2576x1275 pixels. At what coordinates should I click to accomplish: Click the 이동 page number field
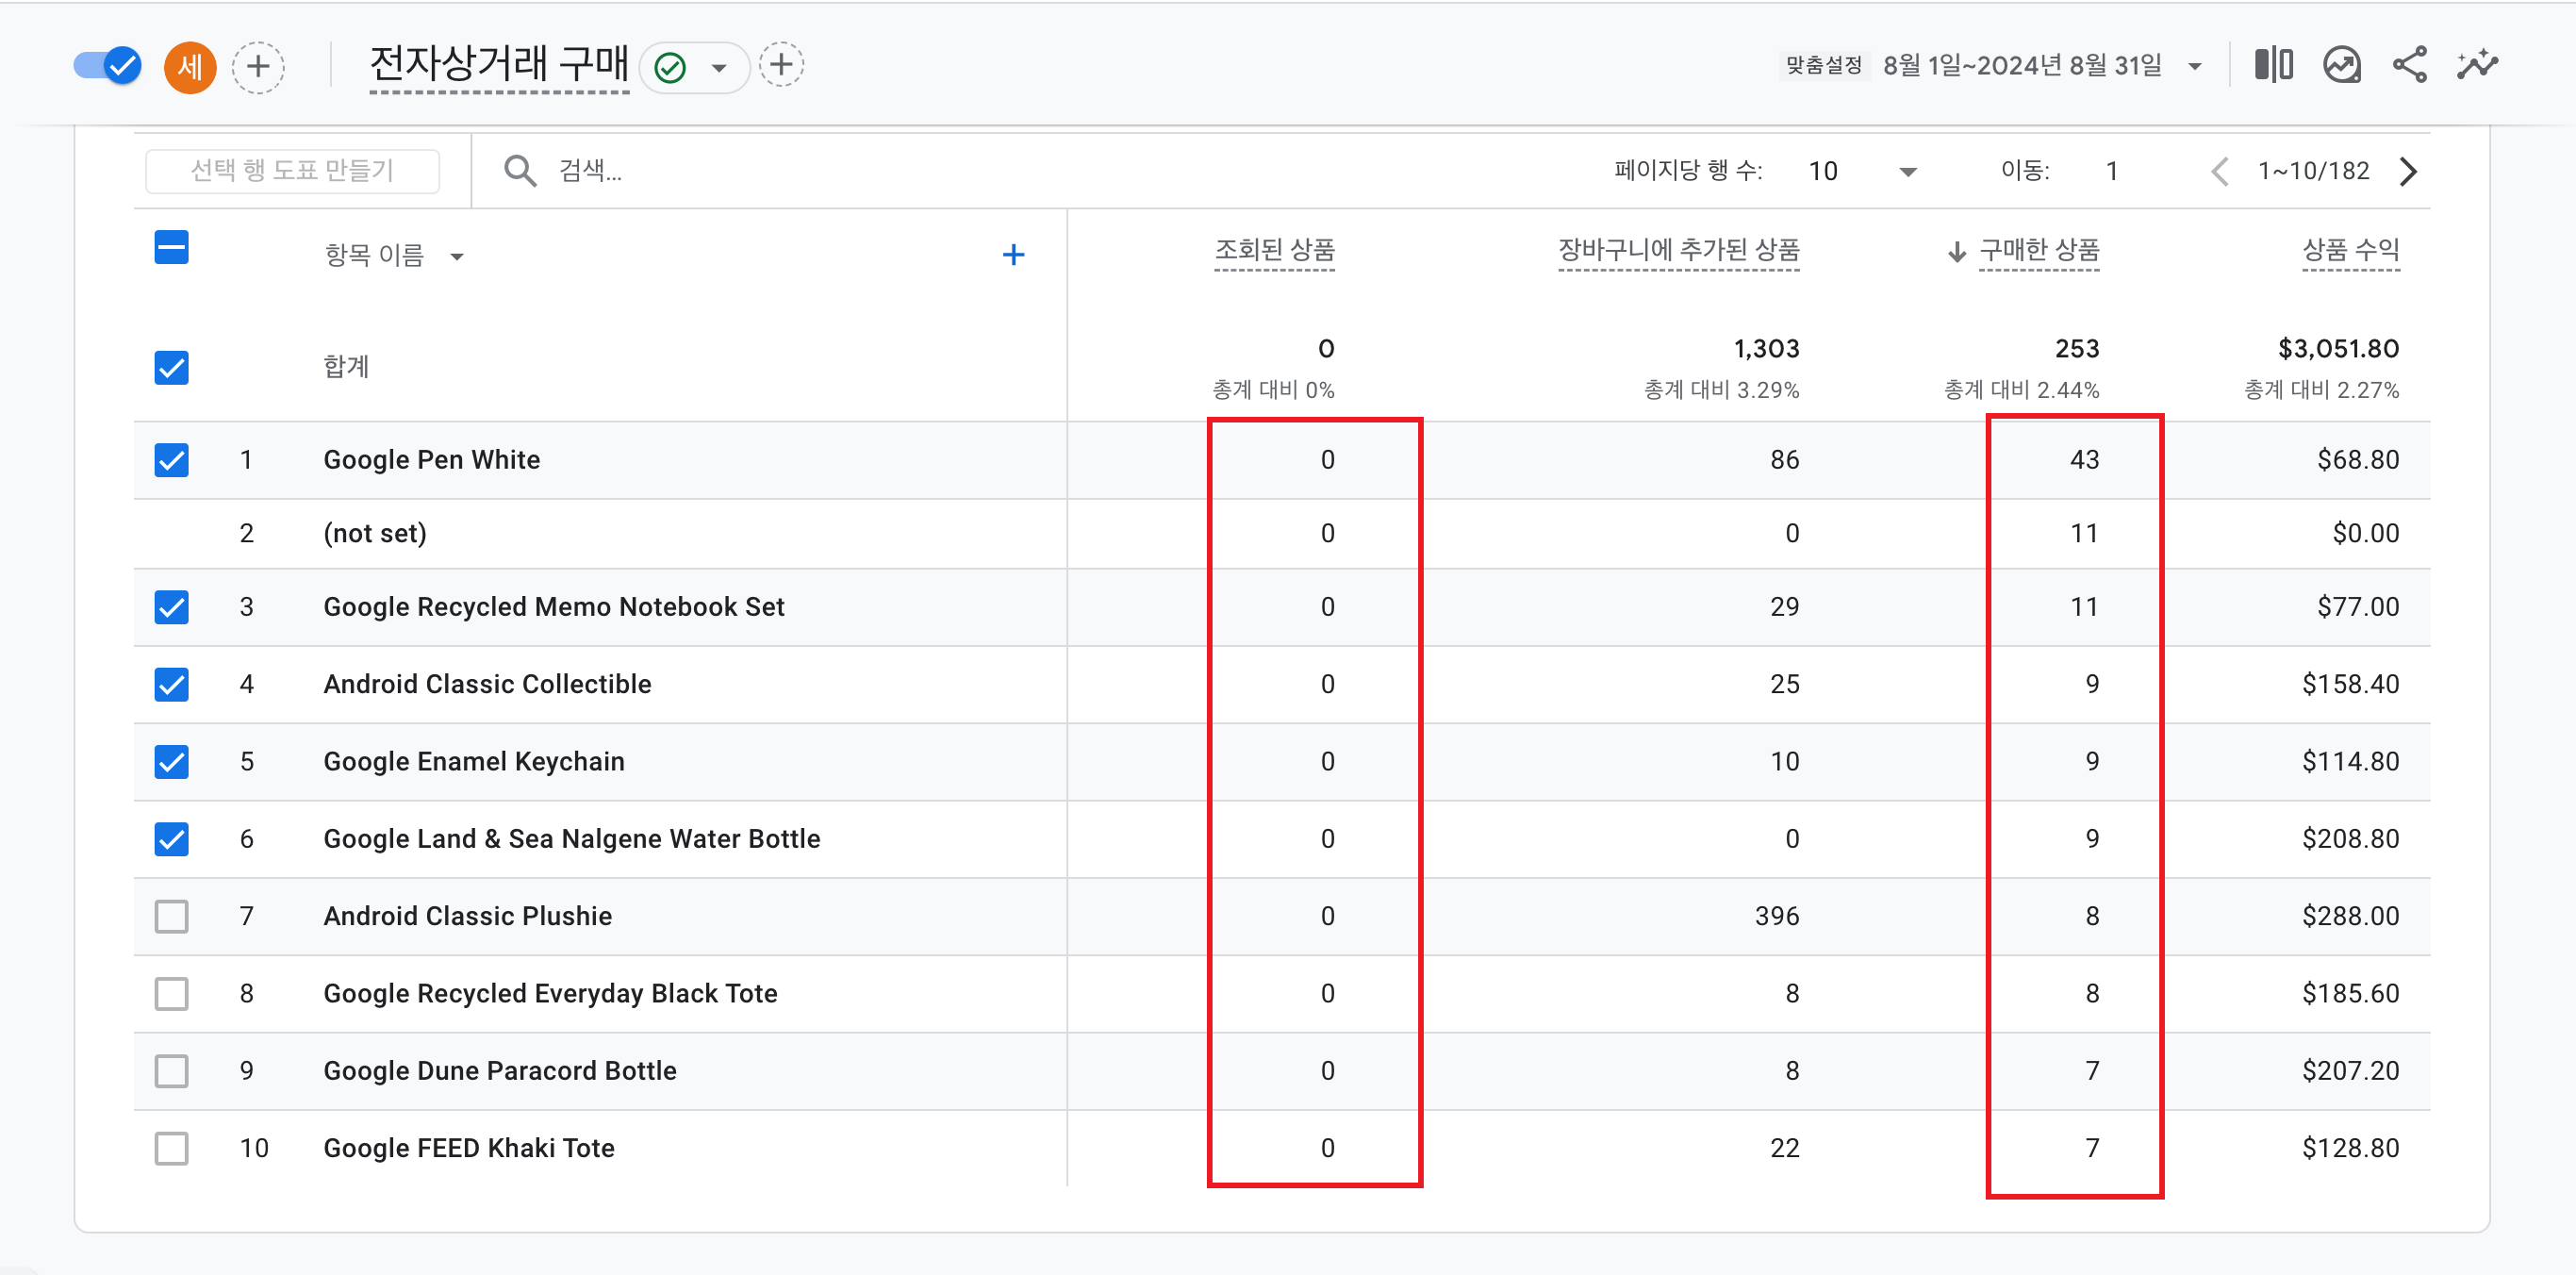(2111, 172)
